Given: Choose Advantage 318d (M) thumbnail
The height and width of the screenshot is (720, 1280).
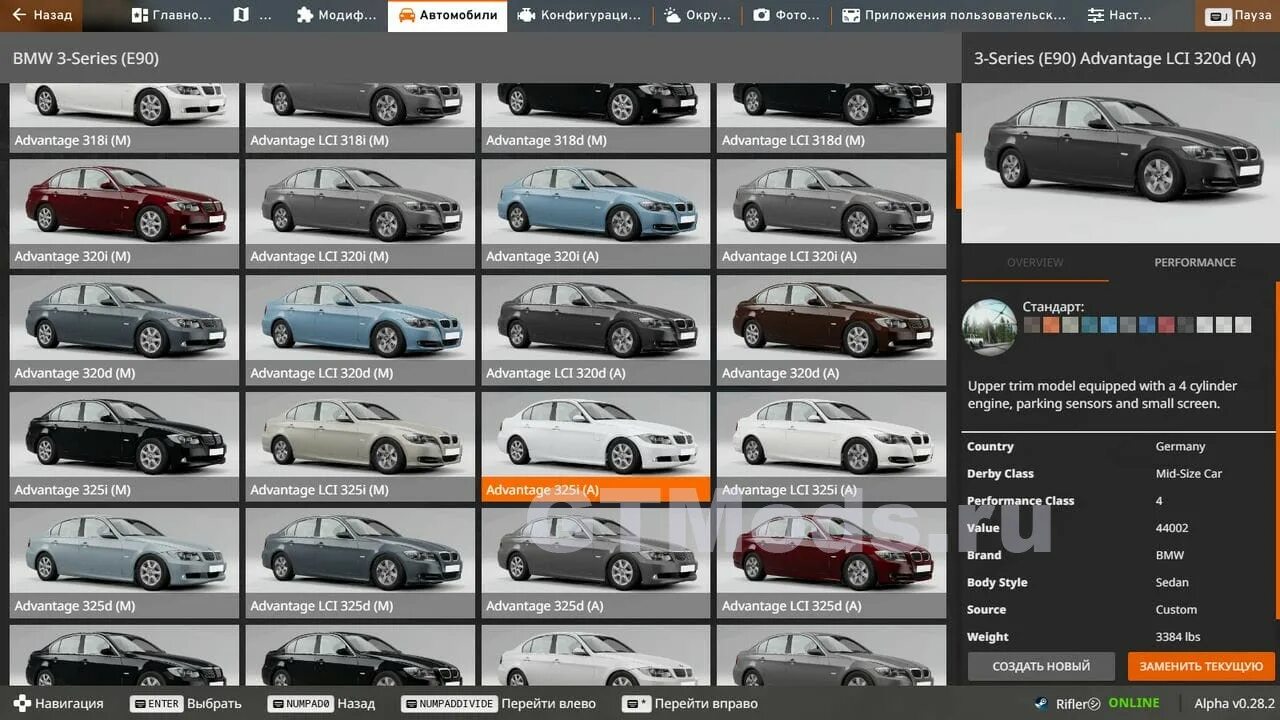Looking at the screenshot, I should pos(596,118).
